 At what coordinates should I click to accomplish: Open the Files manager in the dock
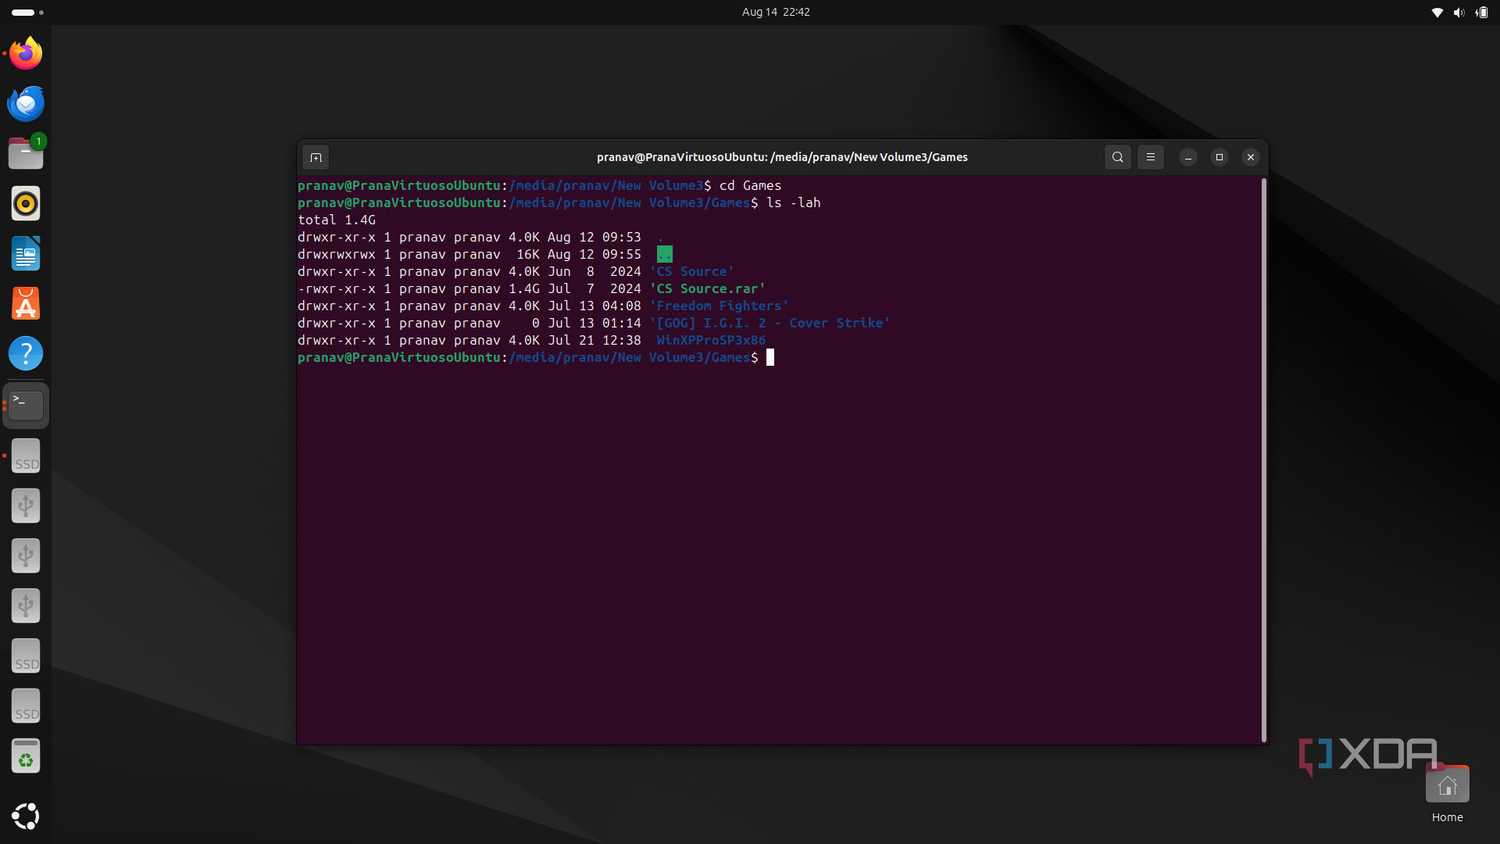click(26, 153)
